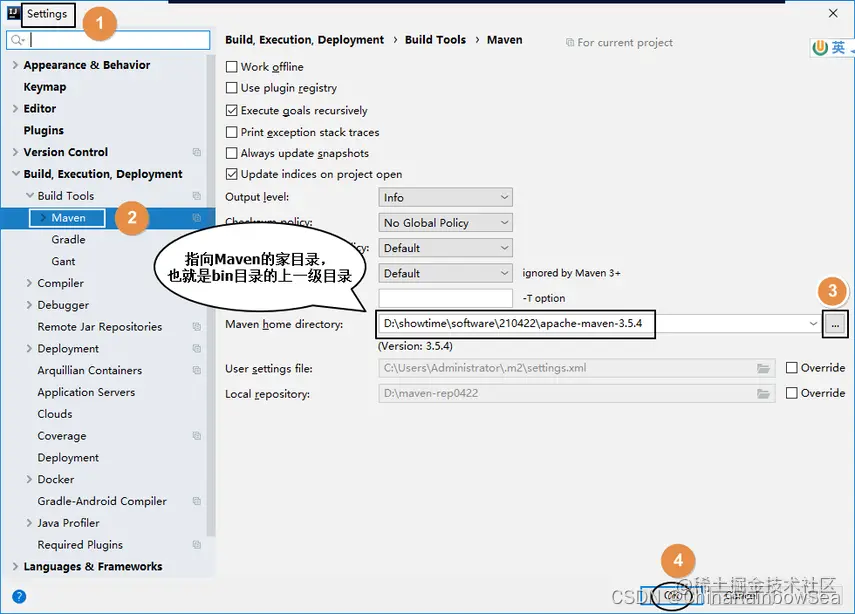The image size is (855, 614).
Task: Open the Output level Info dropdown
Action: 445,197
